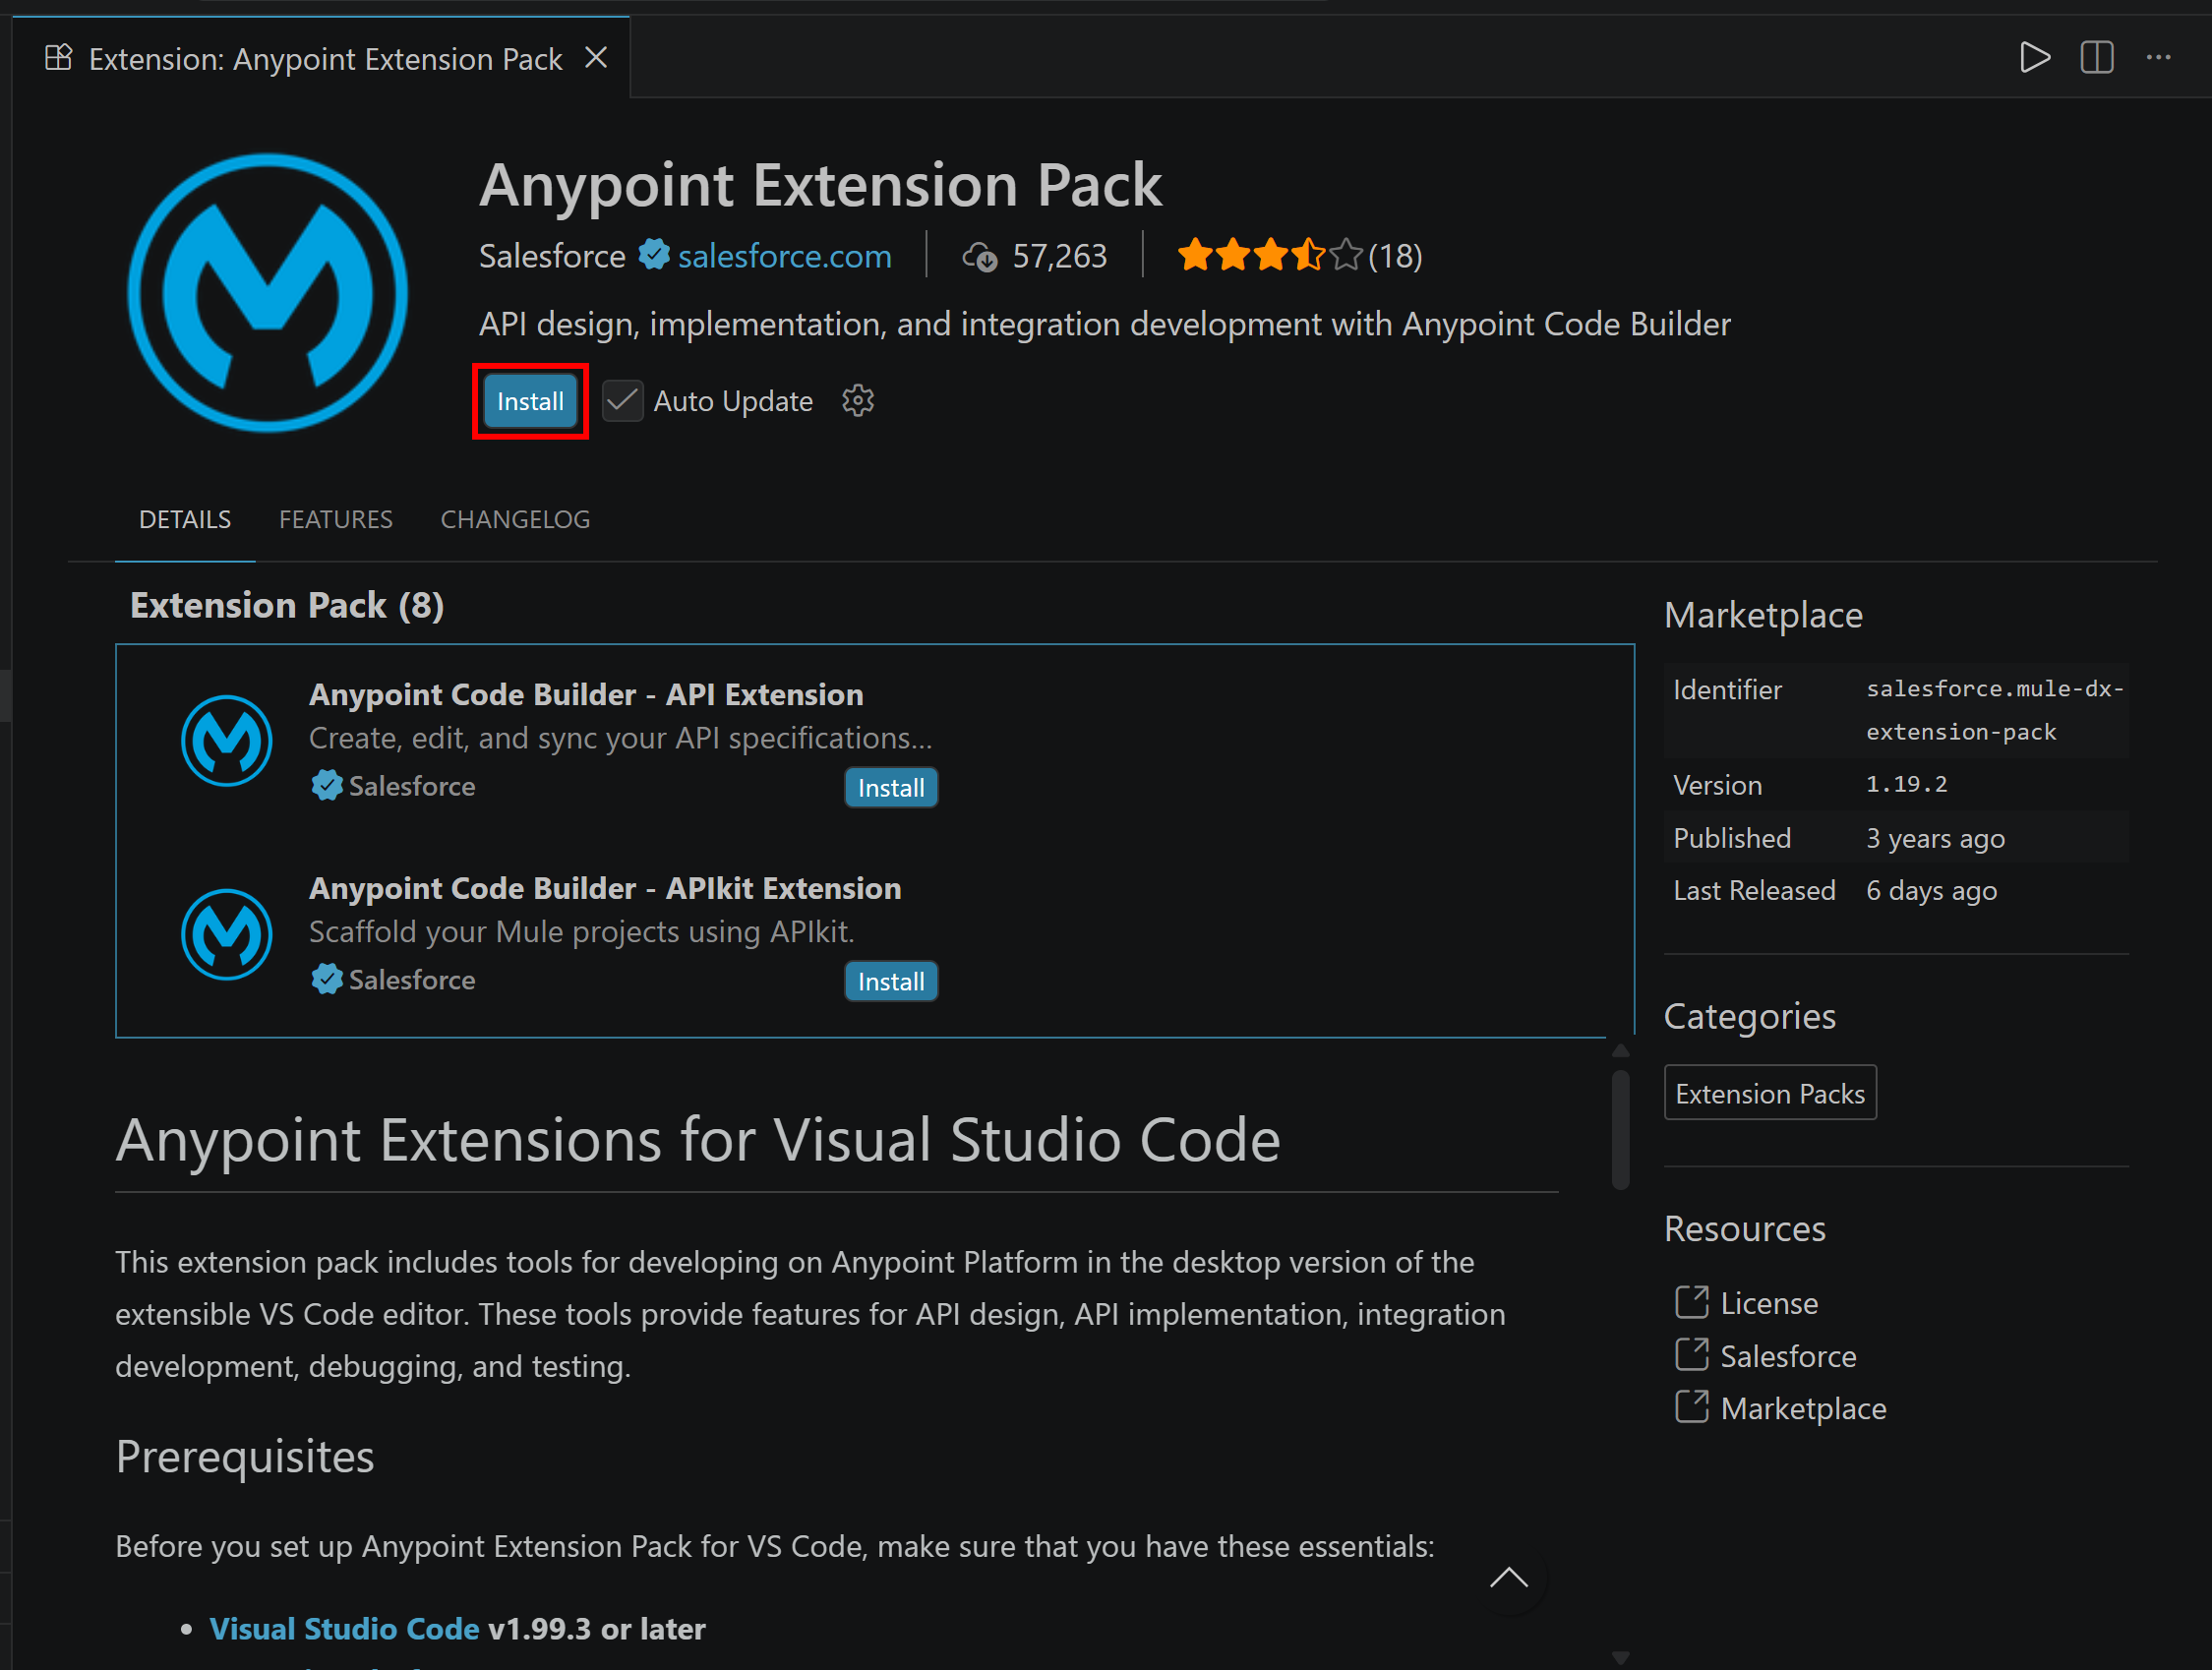Screen dimensions: 2212x1670
Task: Install the Anypoint Code Builder APIkit Extension
Action: (891, 982)
